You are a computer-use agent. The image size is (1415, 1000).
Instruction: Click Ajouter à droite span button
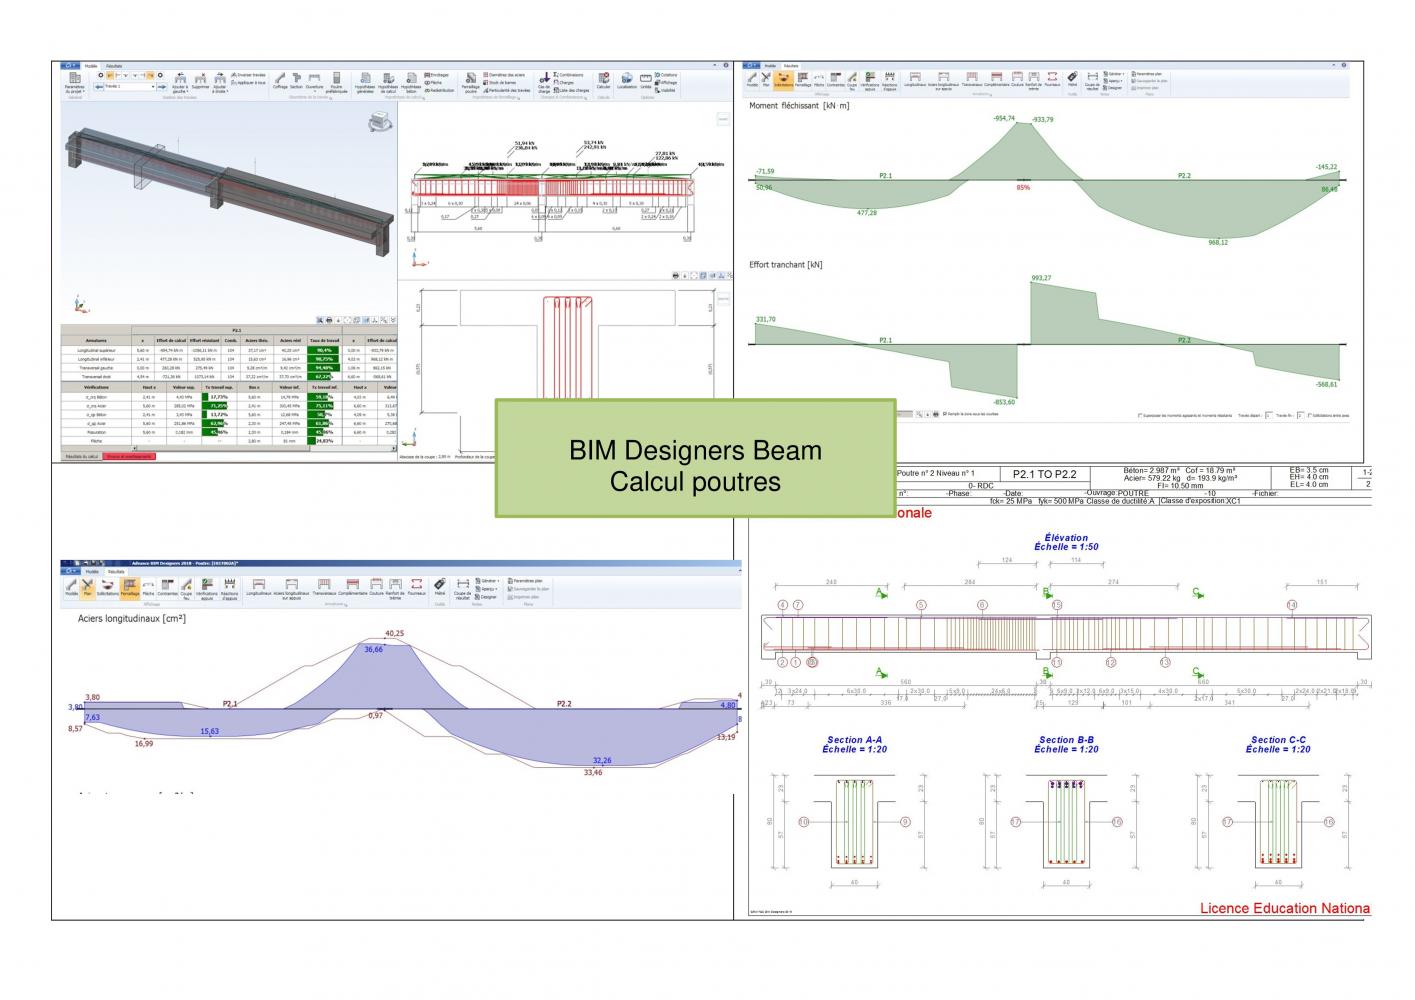click(x=220, y=82)
